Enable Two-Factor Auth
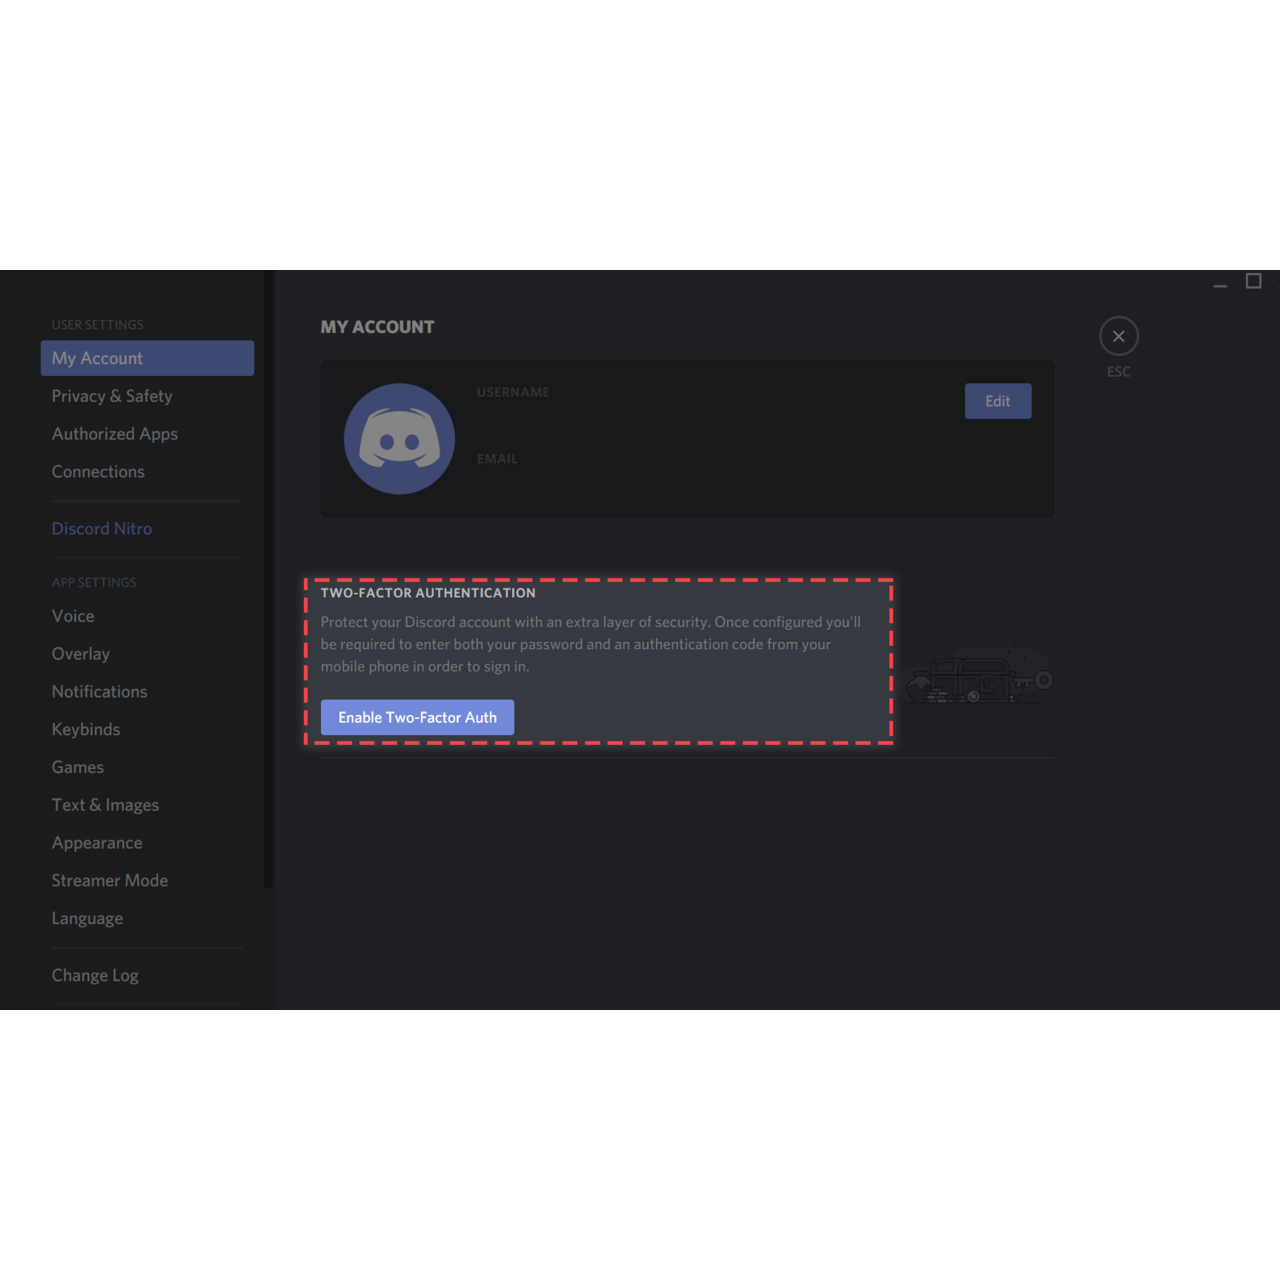 click(417, 717)
